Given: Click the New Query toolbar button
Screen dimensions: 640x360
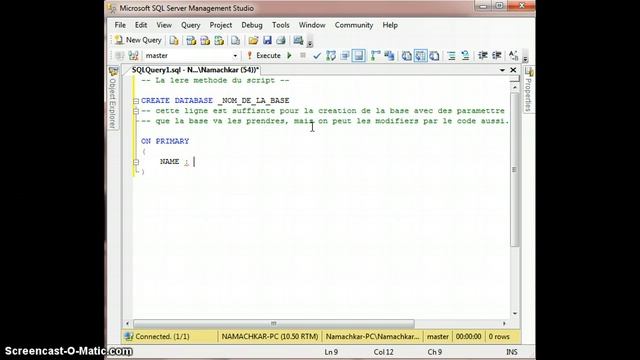Looking at the screenshot, I should pos(138,40).
